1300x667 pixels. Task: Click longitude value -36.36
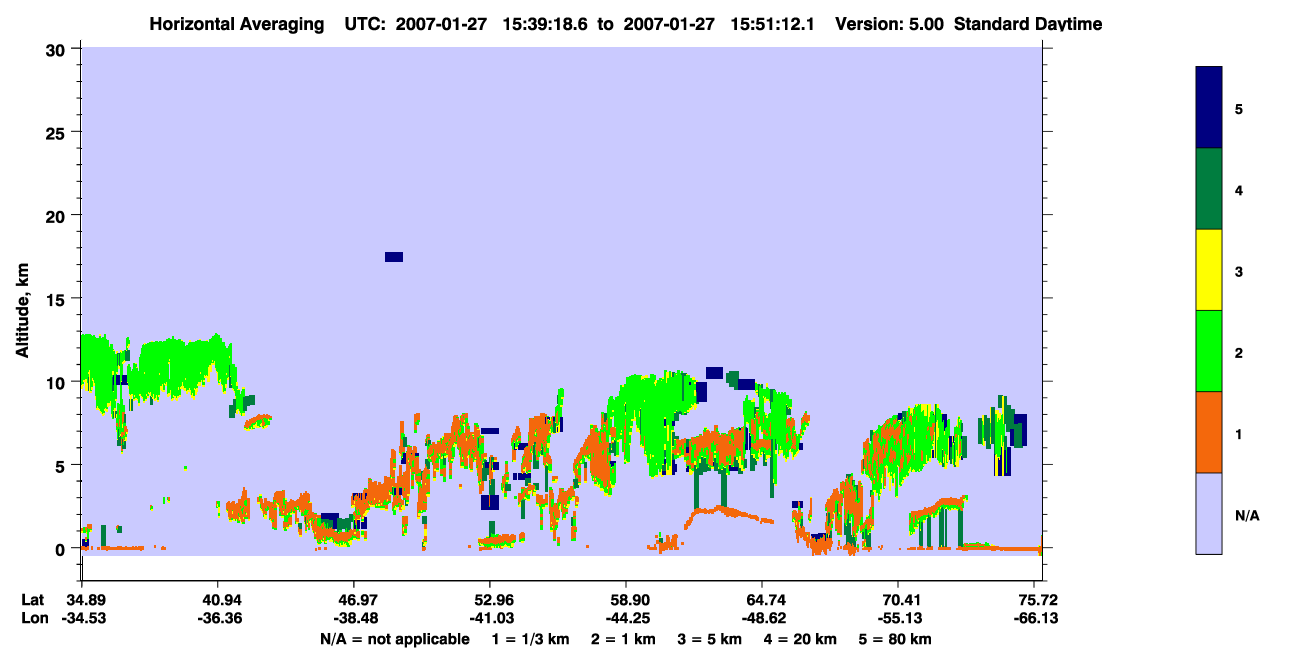[218, 618]
